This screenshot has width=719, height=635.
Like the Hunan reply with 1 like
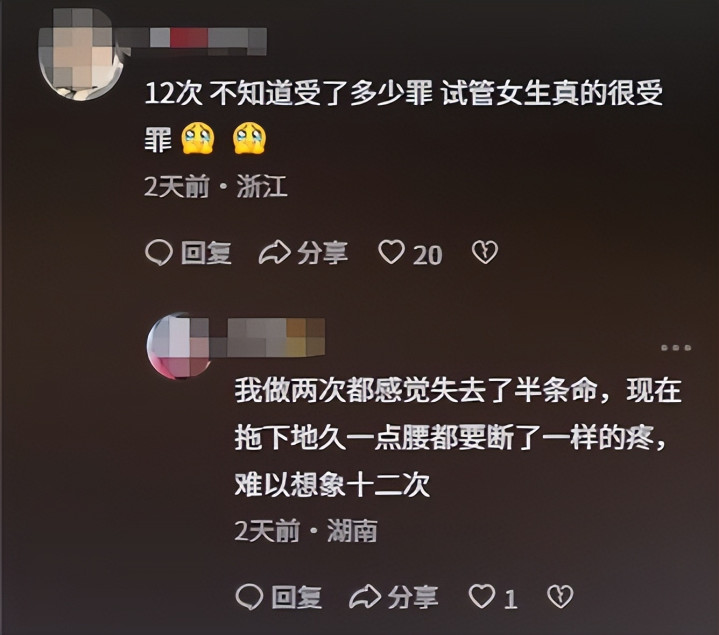point(481,597)
